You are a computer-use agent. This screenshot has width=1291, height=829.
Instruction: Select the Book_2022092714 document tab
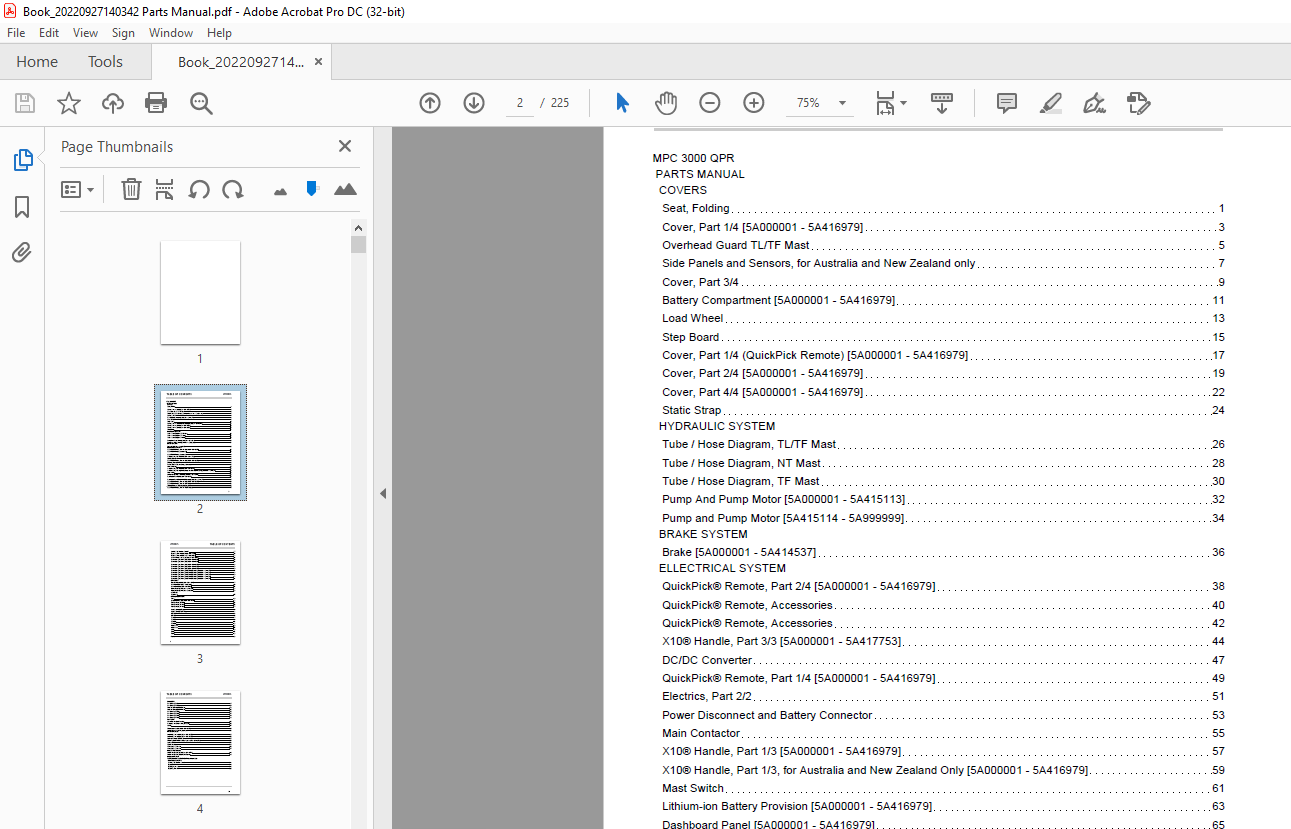[x=241, y=62]
